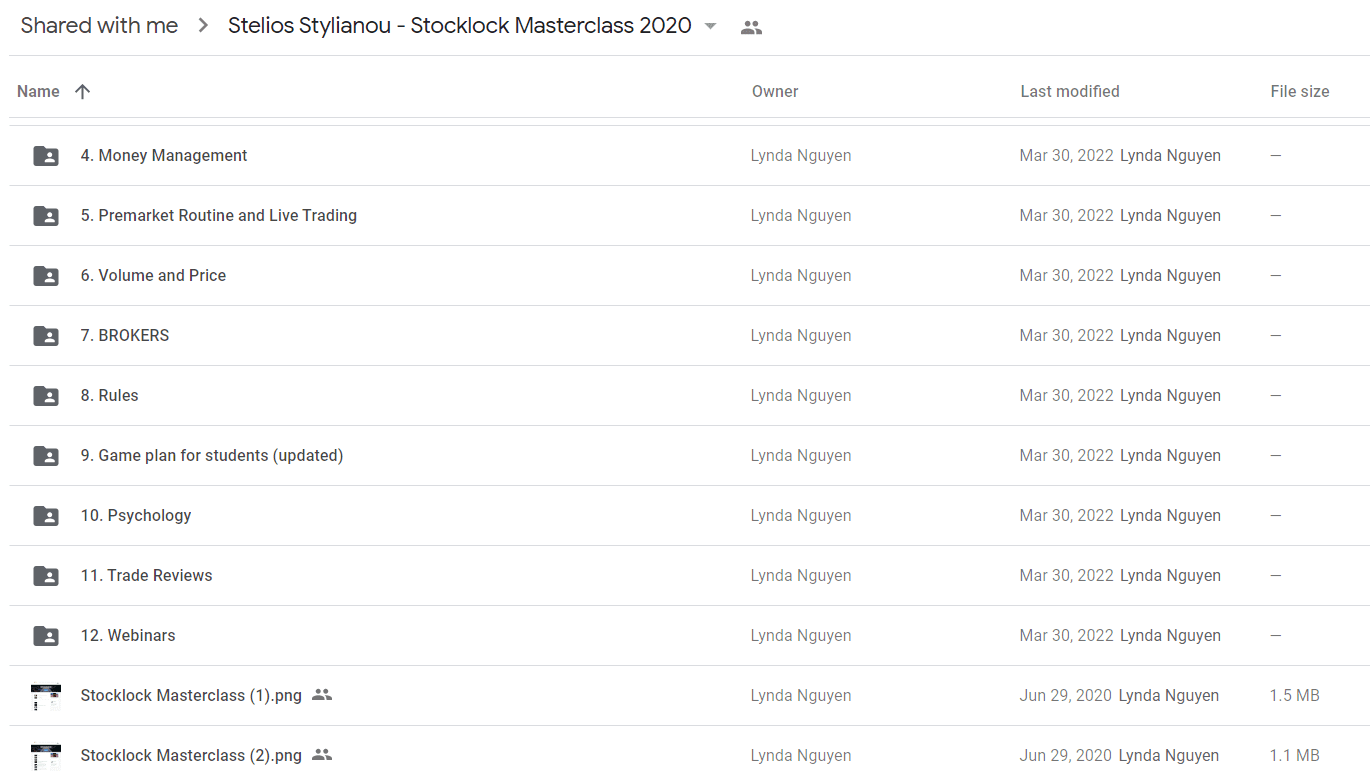Image resolution: width=1370 pixels, height=782 pixels.
Task: Select the 12. Webinars folder icon
Action: tap(46, 636)
